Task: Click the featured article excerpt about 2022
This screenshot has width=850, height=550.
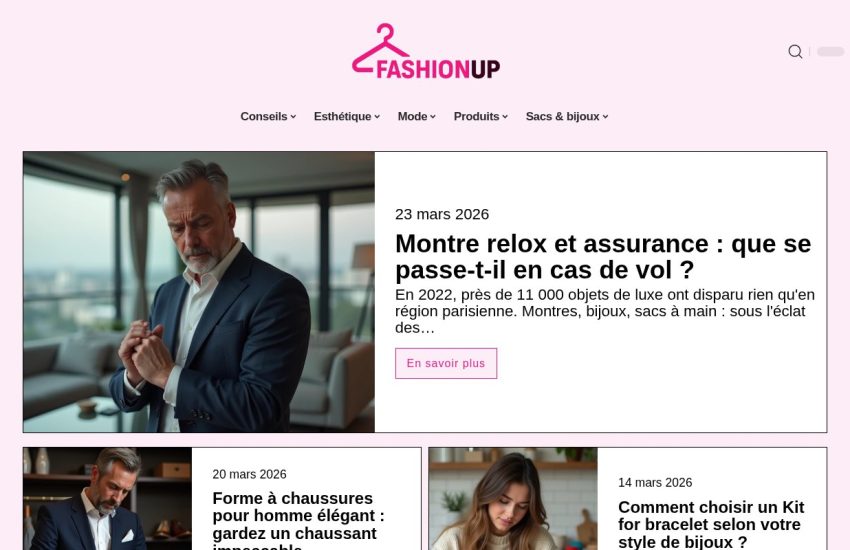Action: 605,312
